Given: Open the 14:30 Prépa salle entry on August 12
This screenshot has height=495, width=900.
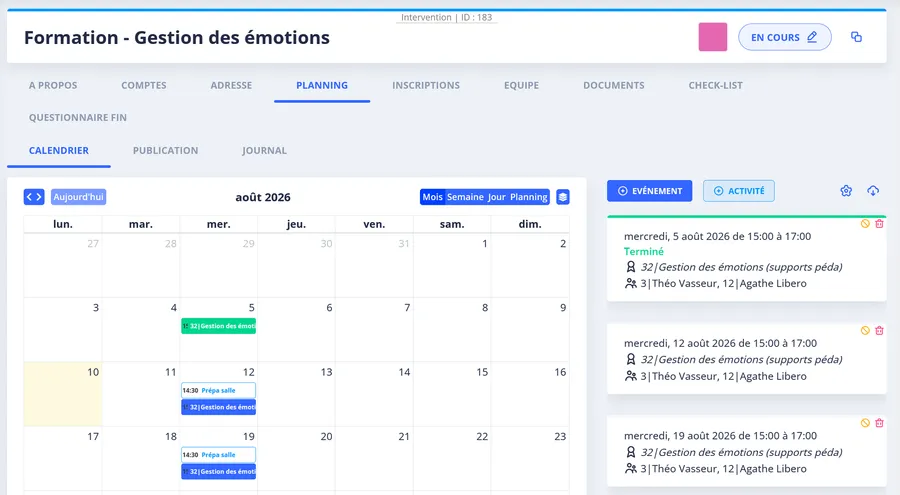Looking at the screenshot, I should click(219, 390).
